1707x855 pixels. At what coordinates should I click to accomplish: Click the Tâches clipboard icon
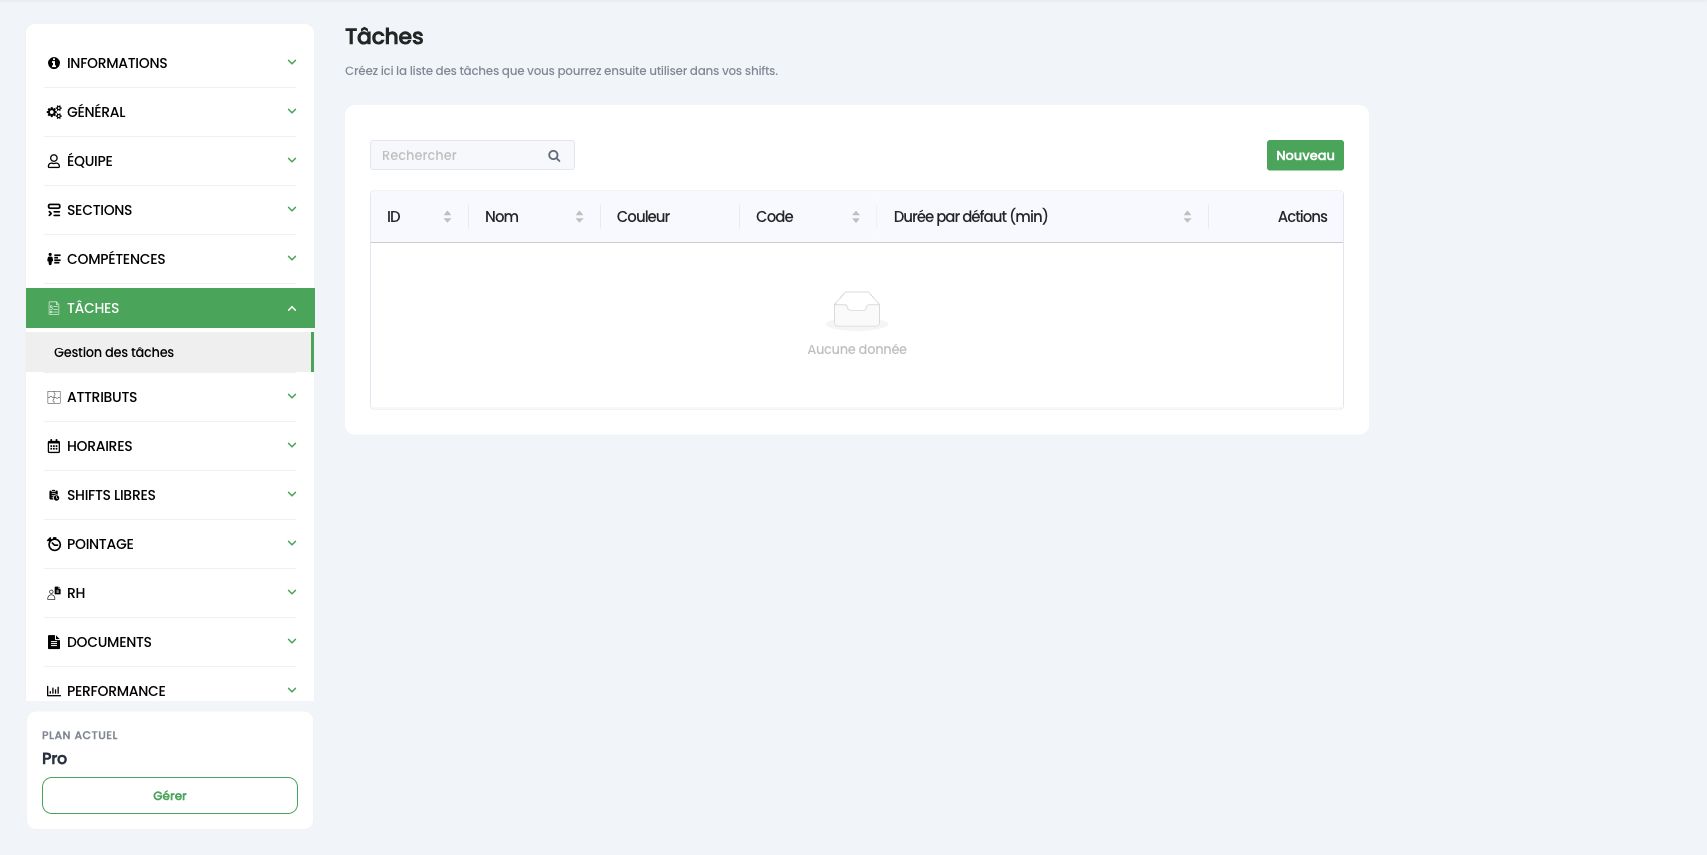click(54, 308)
